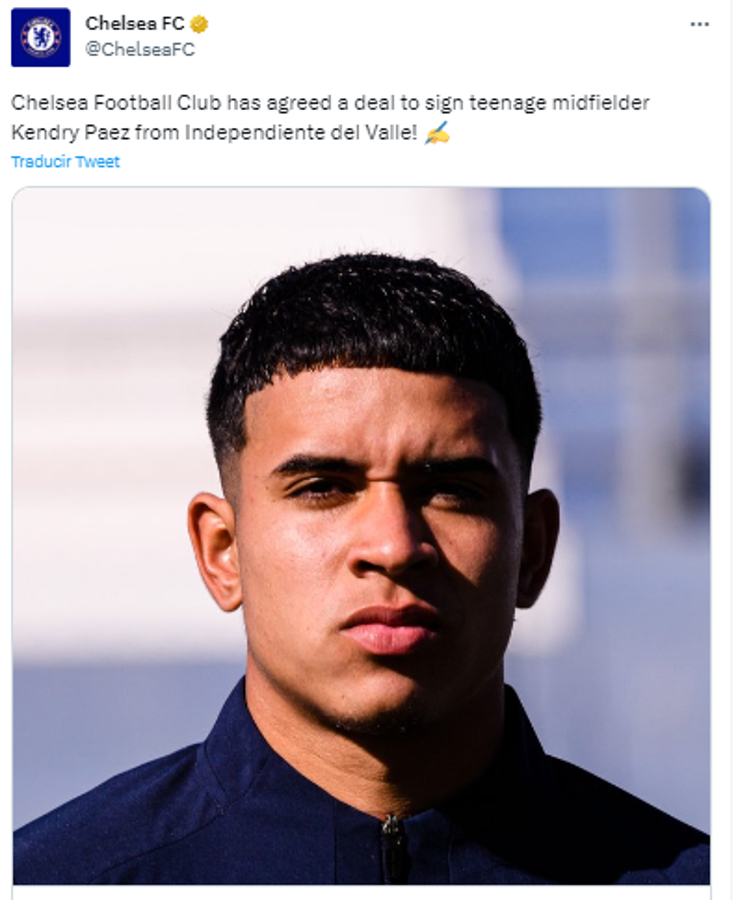Click the blank card strip below the photo
Viewport: 738px width, 900px height.
[361, 892]
